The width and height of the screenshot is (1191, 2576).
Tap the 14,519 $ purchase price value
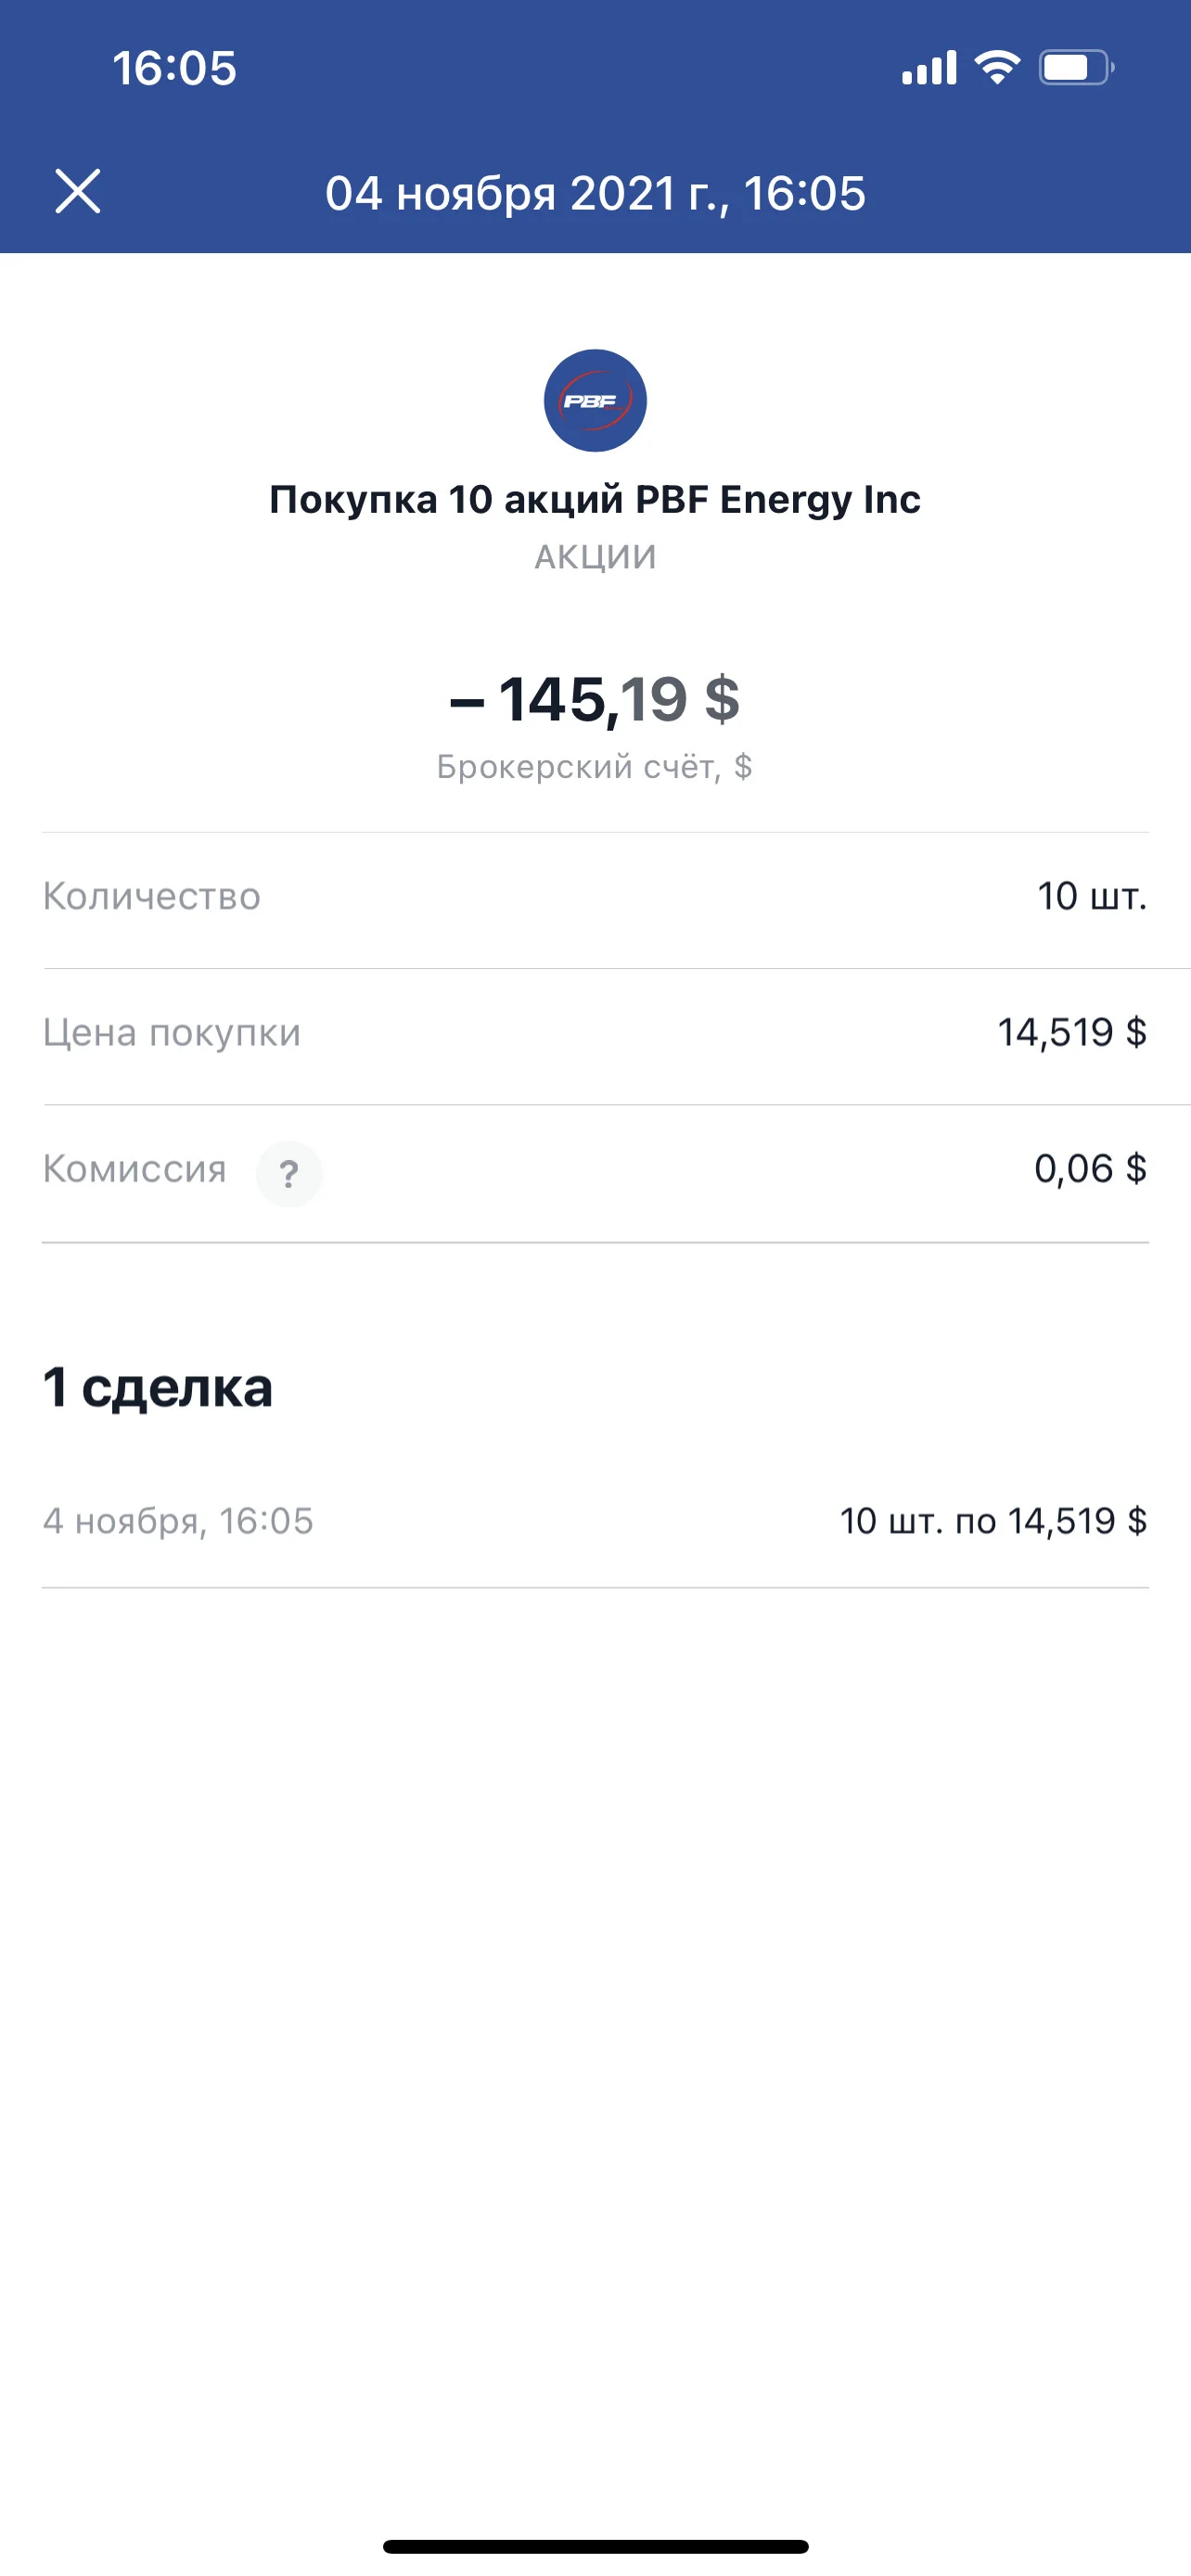tap(1072, 1032)
